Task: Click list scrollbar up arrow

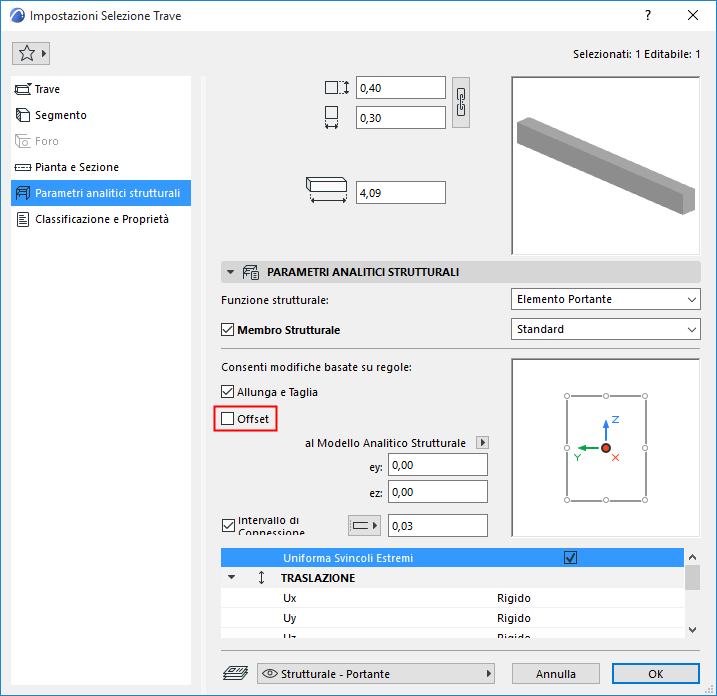Action: click(x=692, y=557)
